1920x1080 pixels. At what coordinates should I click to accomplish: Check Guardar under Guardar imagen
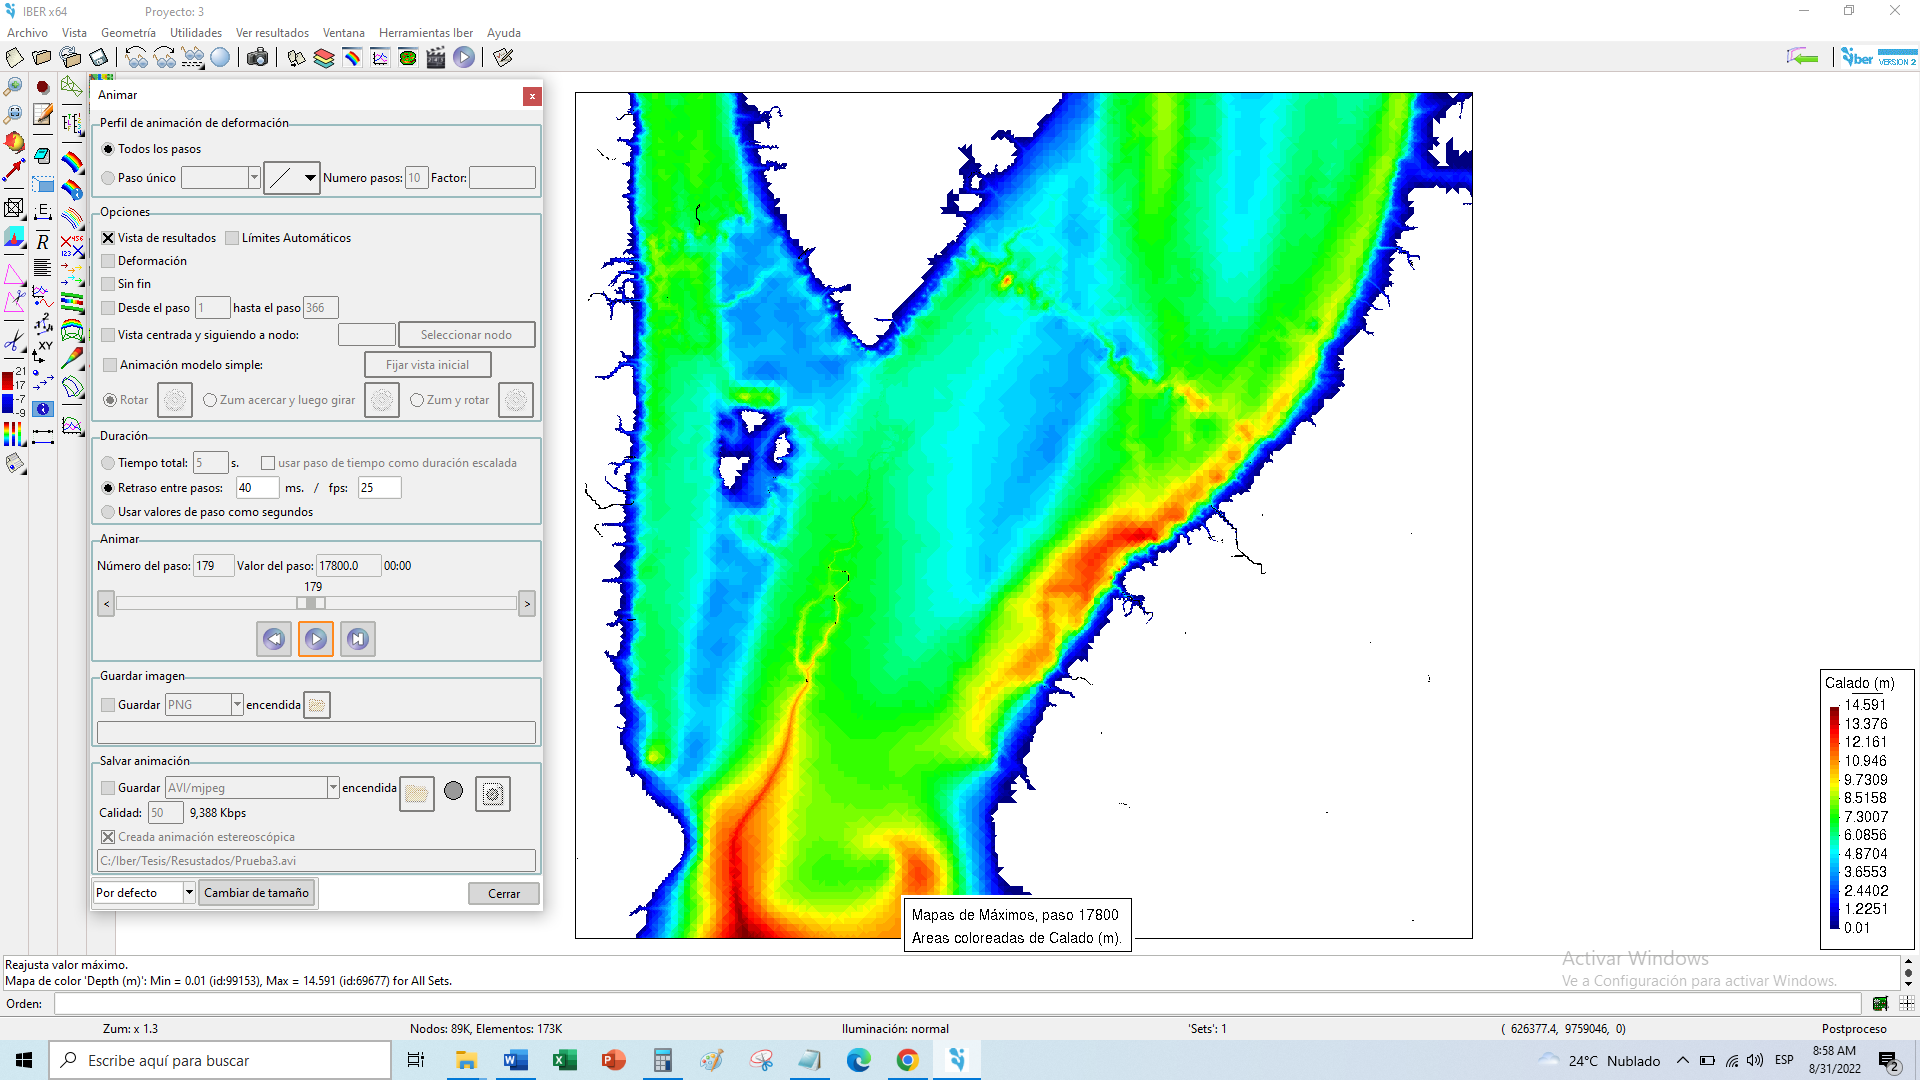tap(108, 705)
